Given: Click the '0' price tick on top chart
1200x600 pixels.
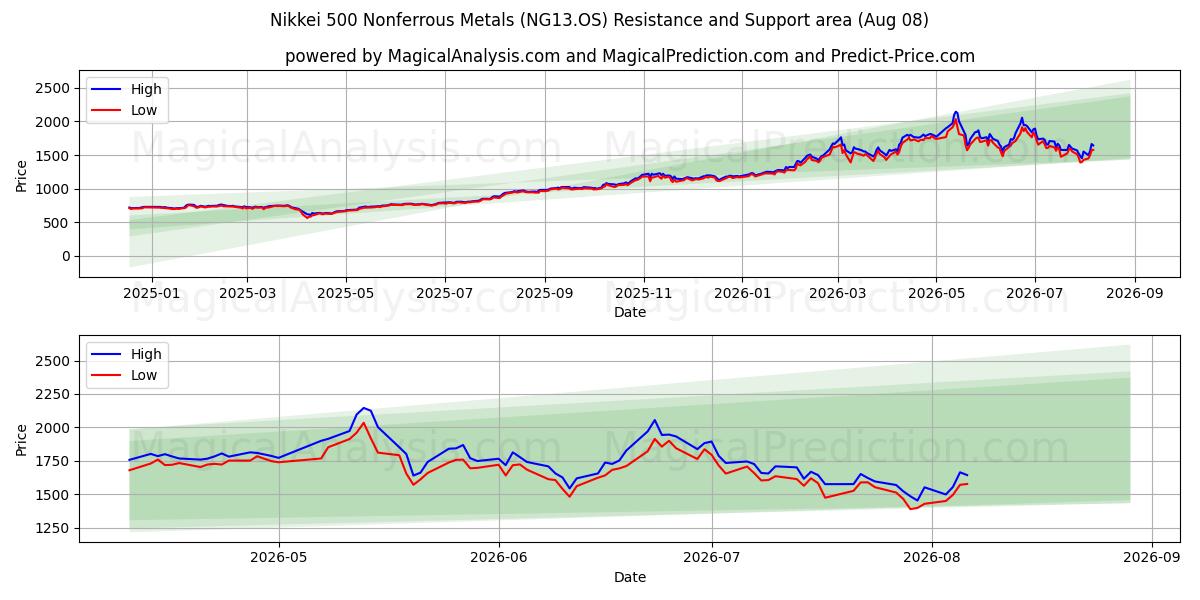Looking at the screenshot, I should (65, 256).
